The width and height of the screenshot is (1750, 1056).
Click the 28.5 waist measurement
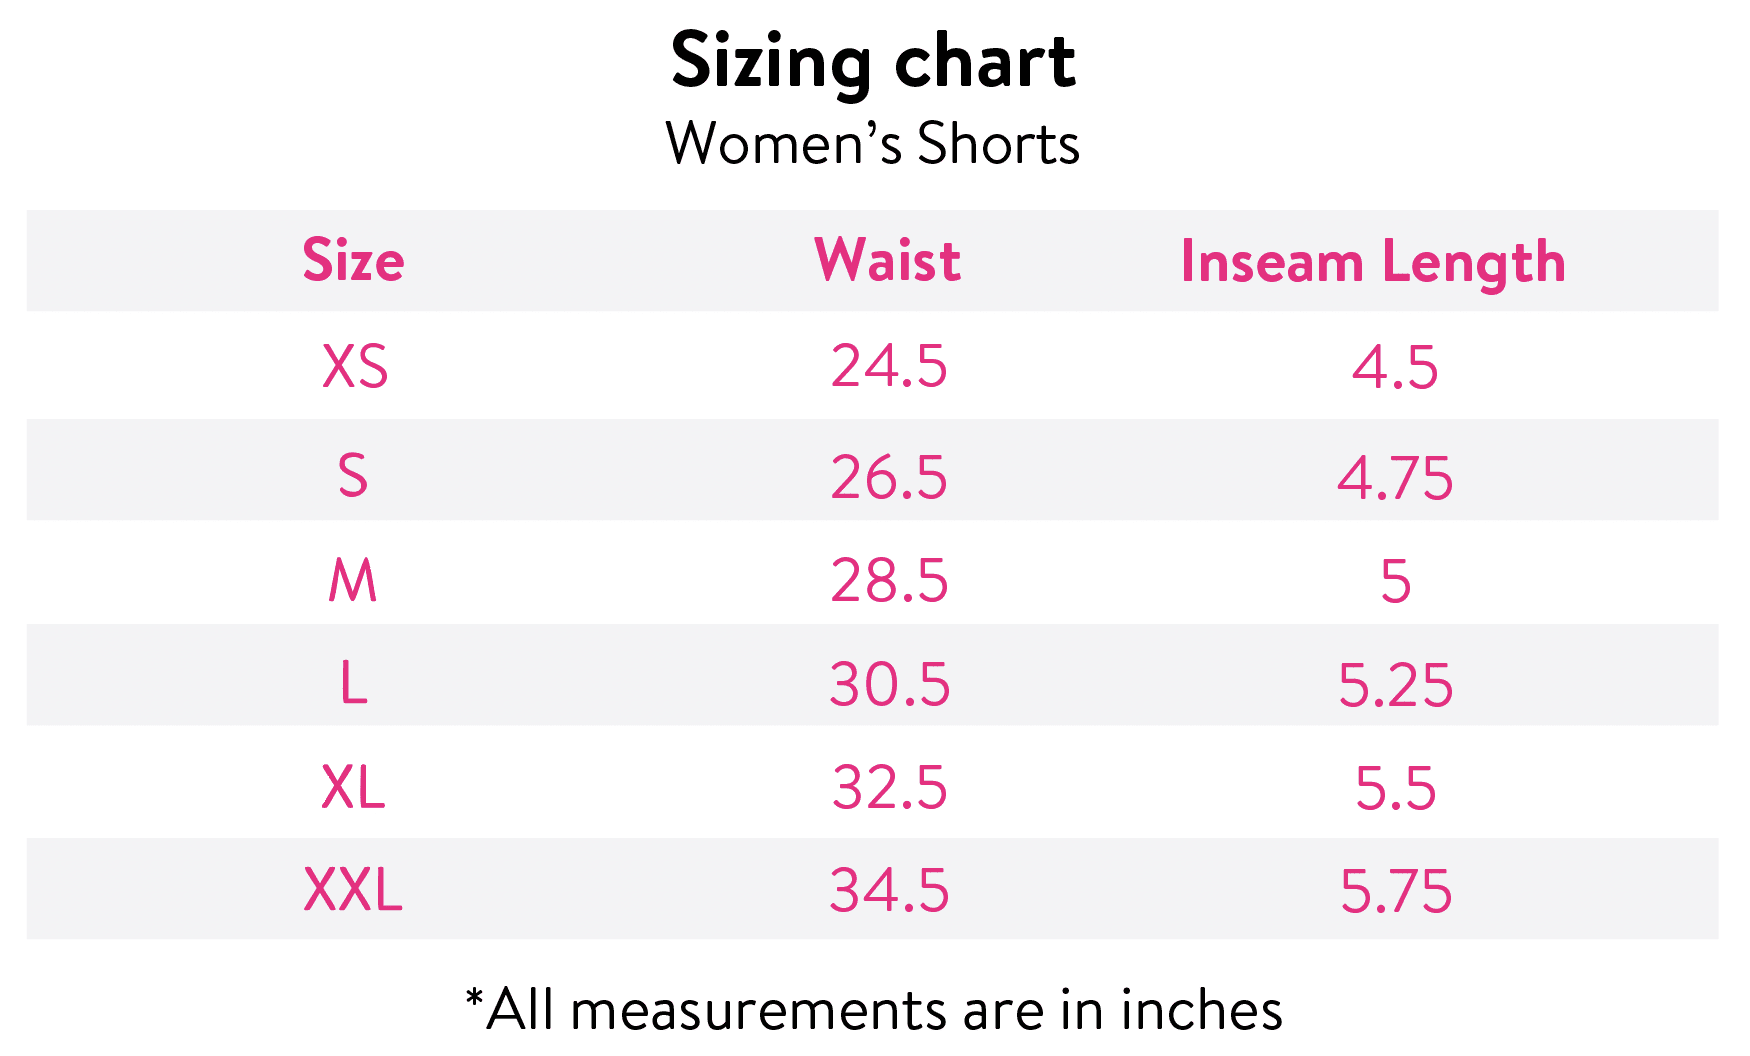point(889,581)
